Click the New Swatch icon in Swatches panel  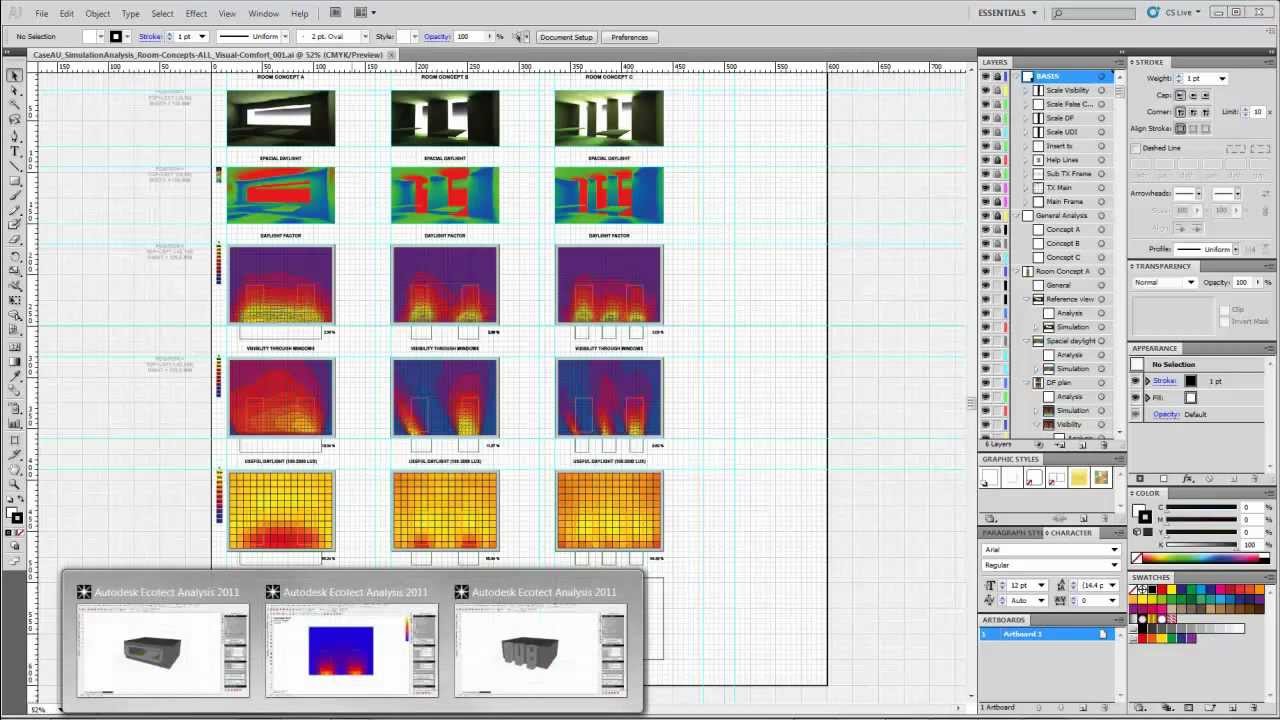pos(1234,708)
